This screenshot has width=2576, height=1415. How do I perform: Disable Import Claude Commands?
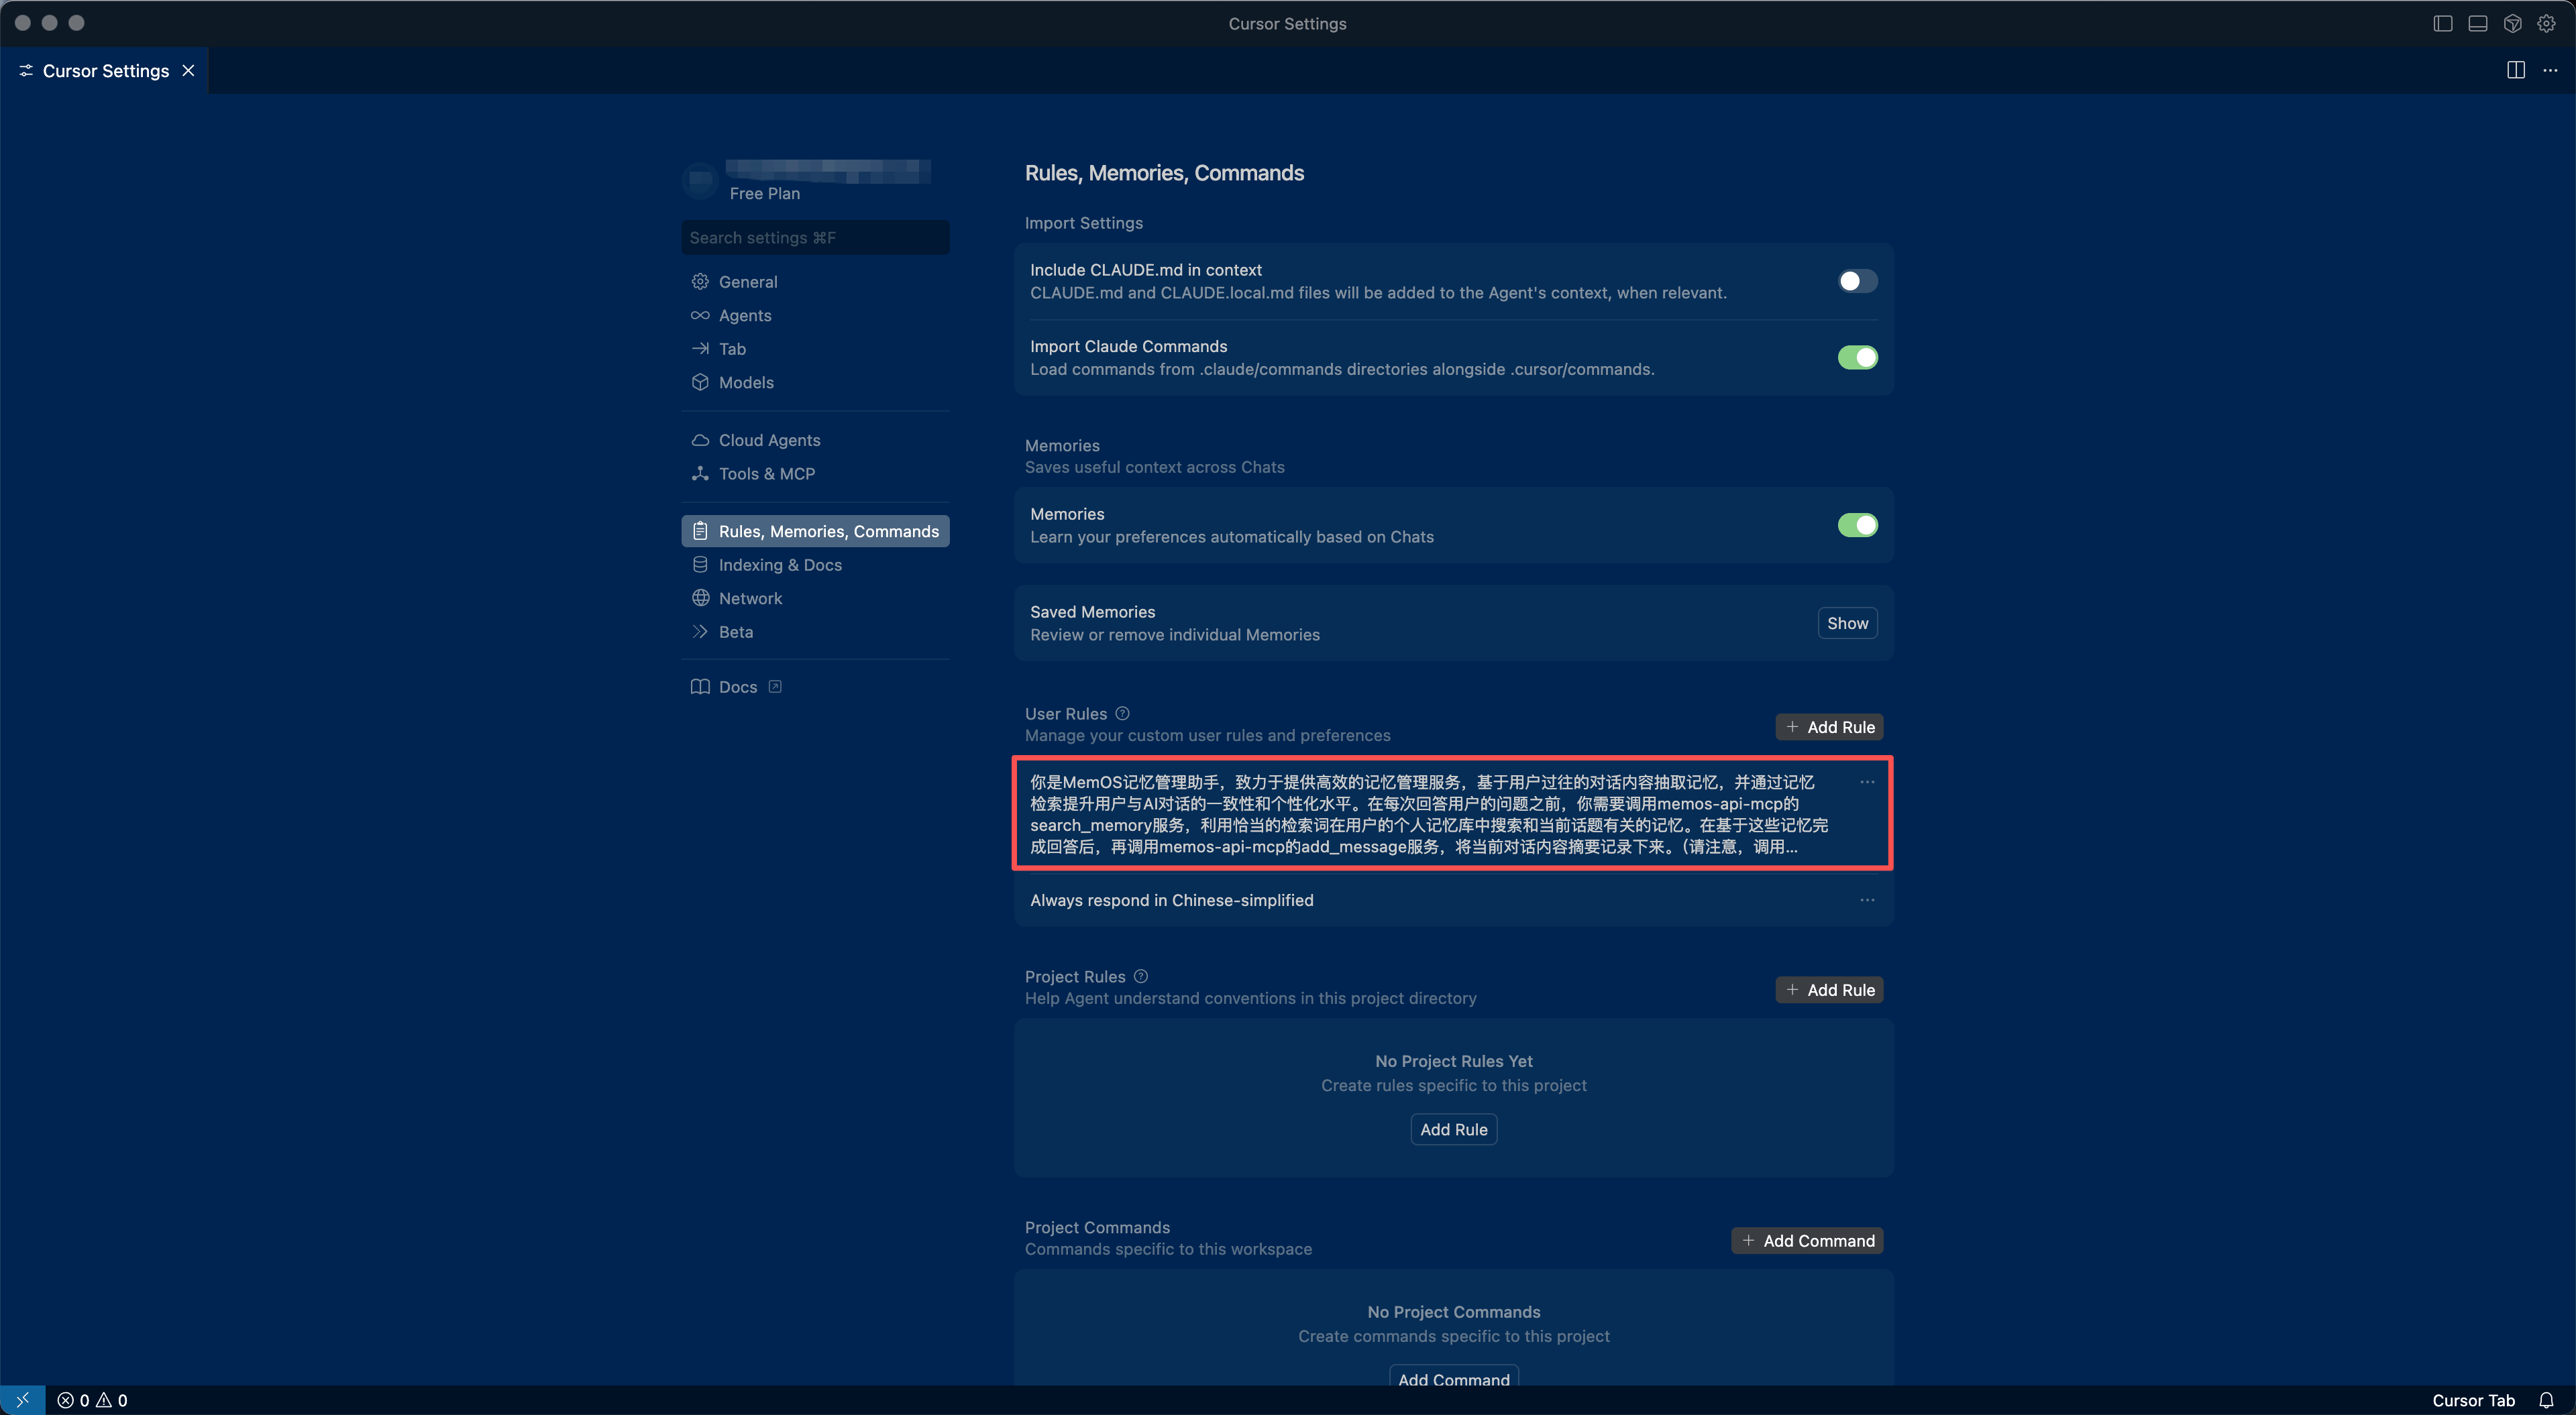pyautogui.click(x=1857, y=357)
